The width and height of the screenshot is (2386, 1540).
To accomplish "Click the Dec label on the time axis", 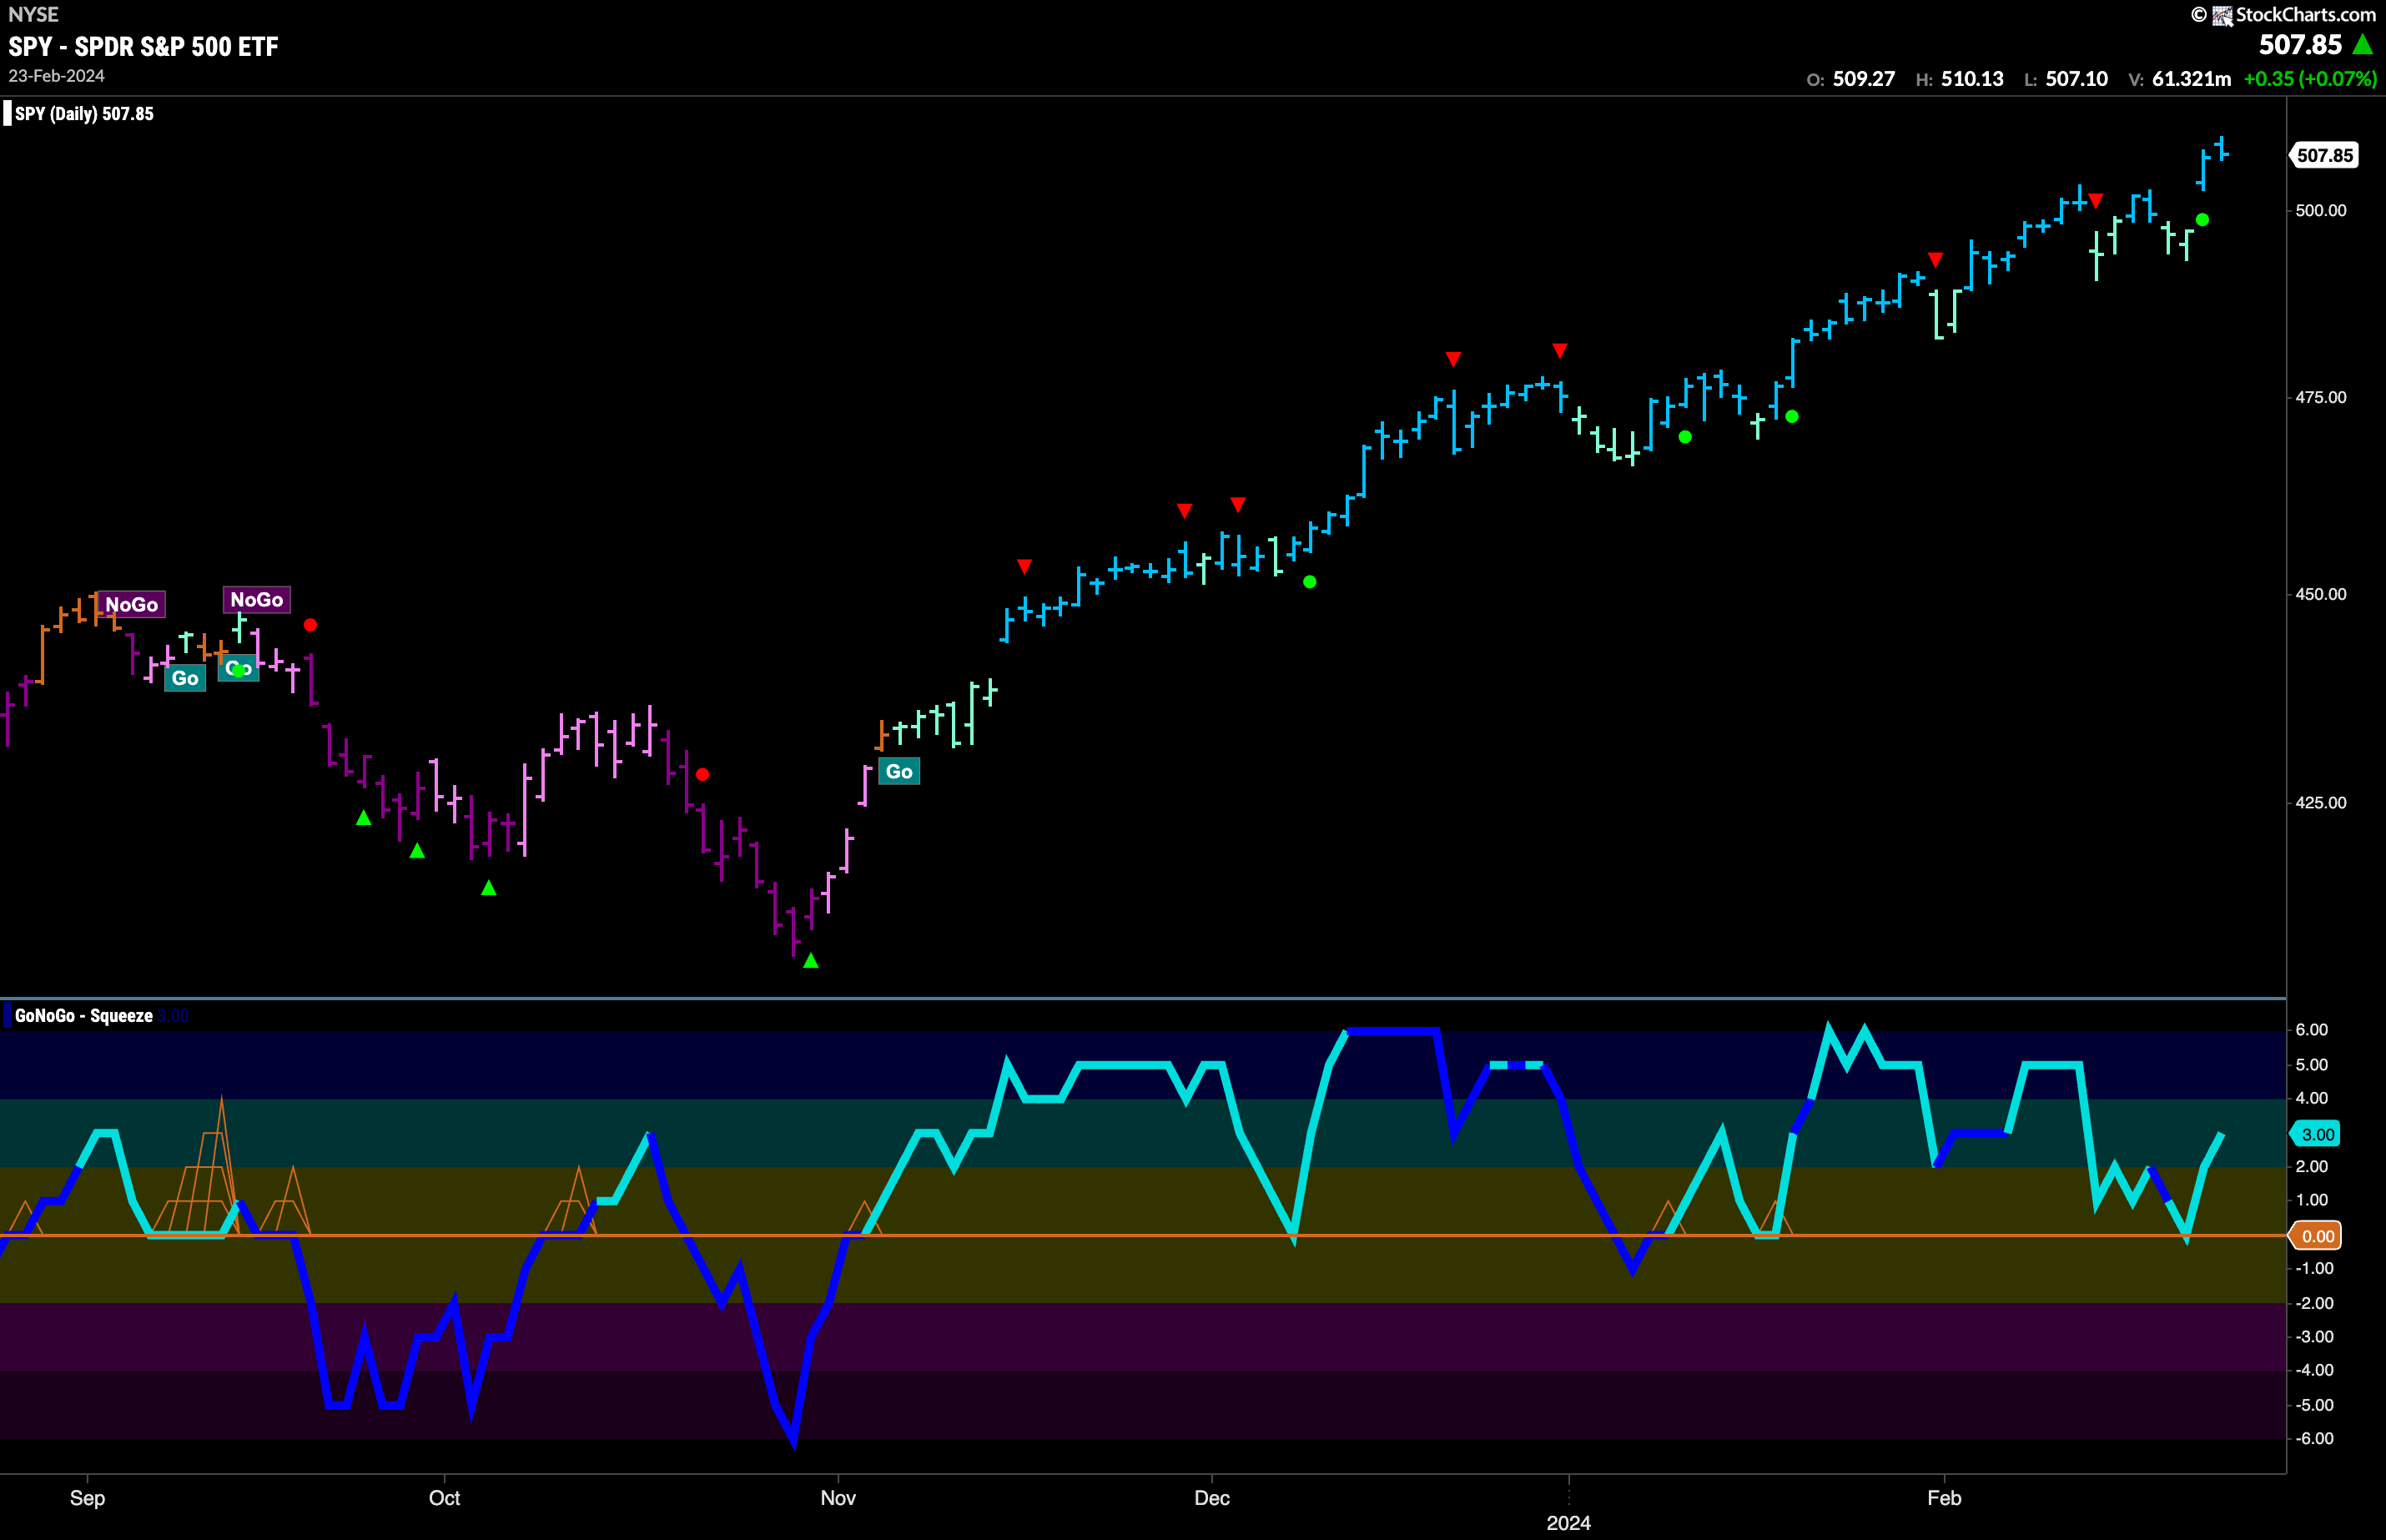I will [x=1212, y=1498].
